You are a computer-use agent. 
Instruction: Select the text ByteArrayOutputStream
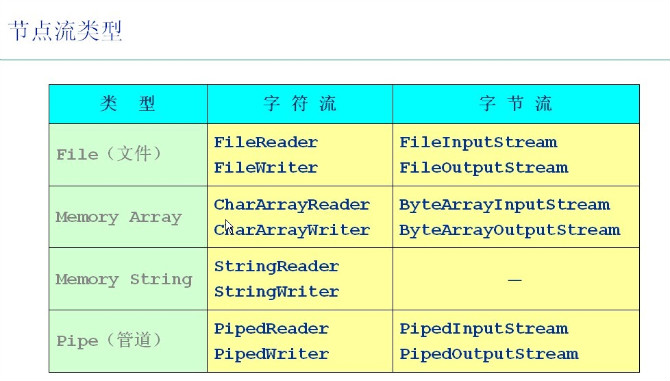(x=510, y=230)
